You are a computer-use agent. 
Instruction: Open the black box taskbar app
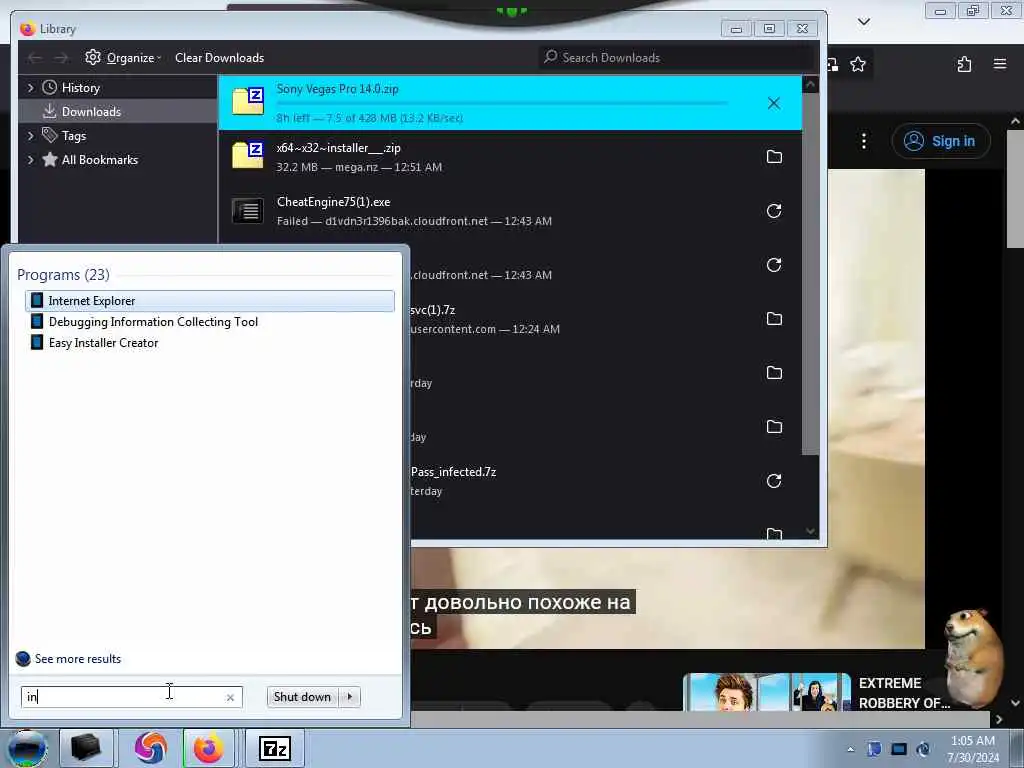point(86,748)
